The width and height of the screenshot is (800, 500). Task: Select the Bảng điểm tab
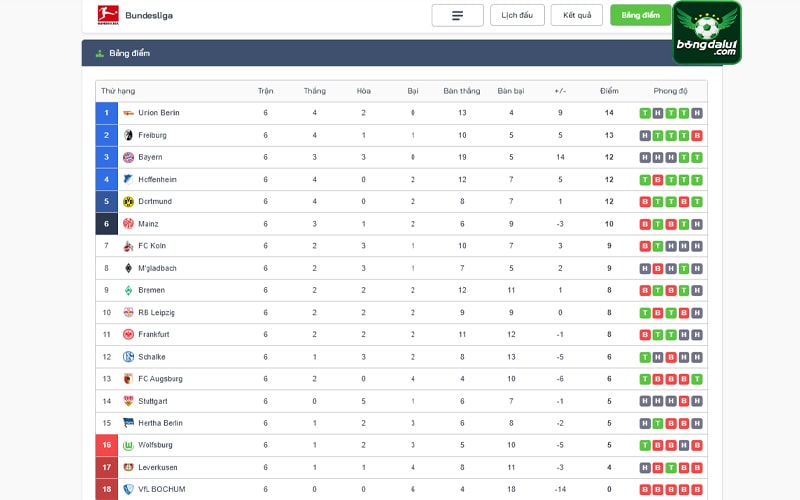[640, 15]
